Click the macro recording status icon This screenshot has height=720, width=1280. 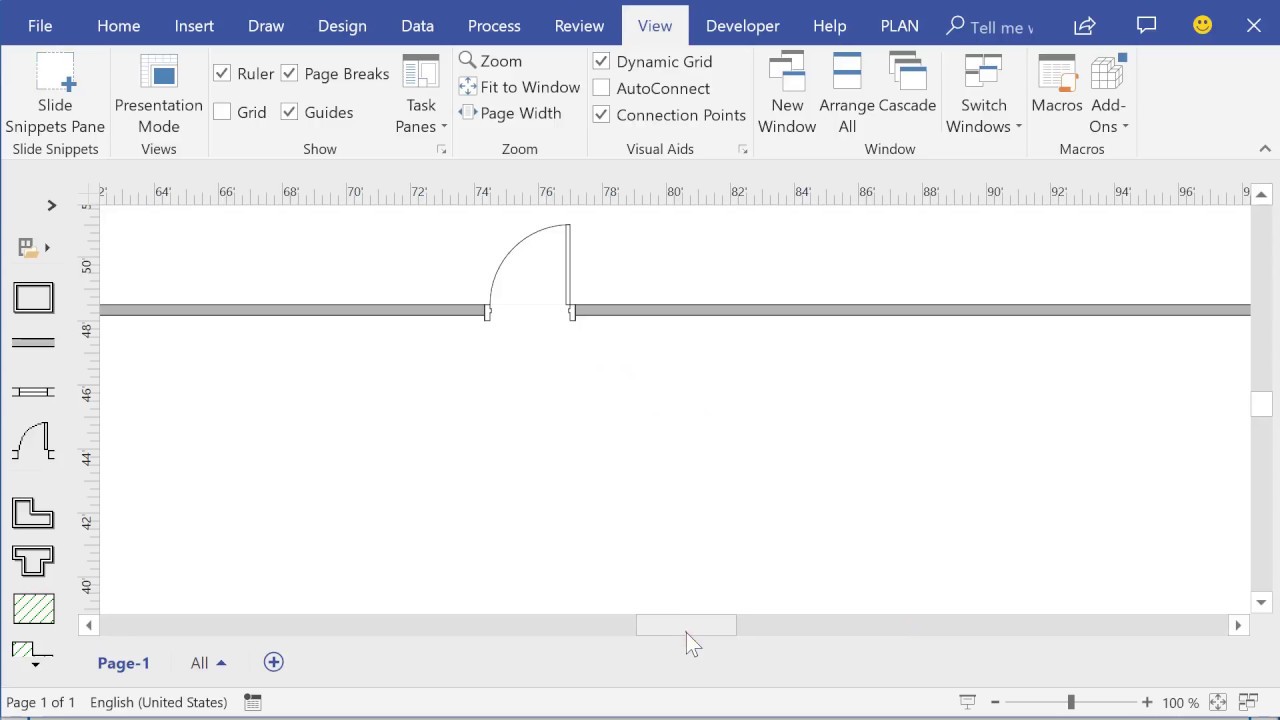coord(253,702)
